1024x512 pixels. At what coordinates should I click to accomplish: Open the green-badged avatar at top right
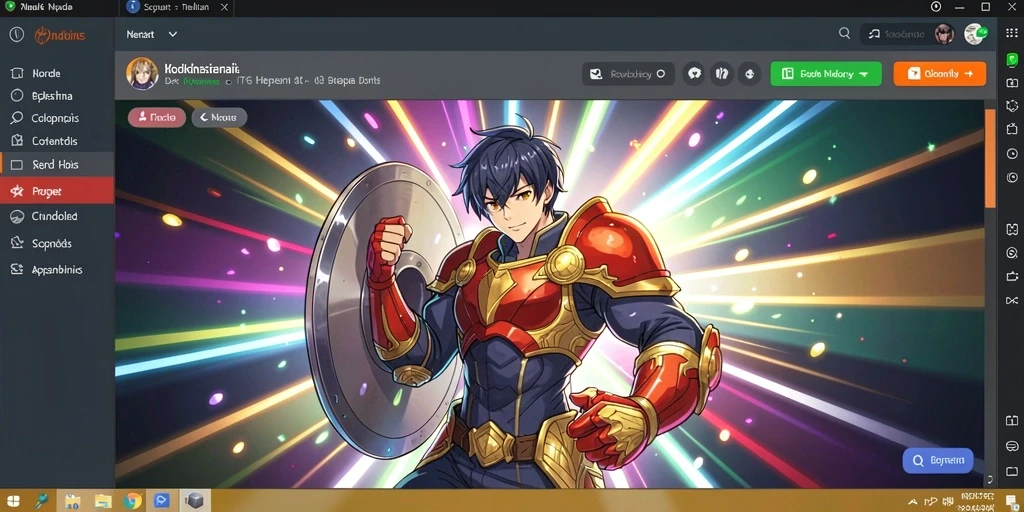(975, 34)
